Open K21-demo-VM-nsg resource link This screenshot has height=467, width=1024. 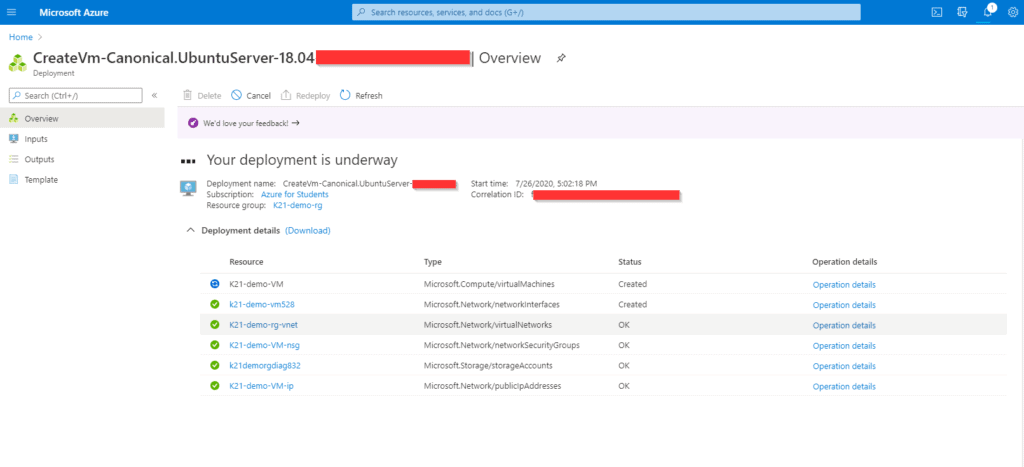[264, 345]
